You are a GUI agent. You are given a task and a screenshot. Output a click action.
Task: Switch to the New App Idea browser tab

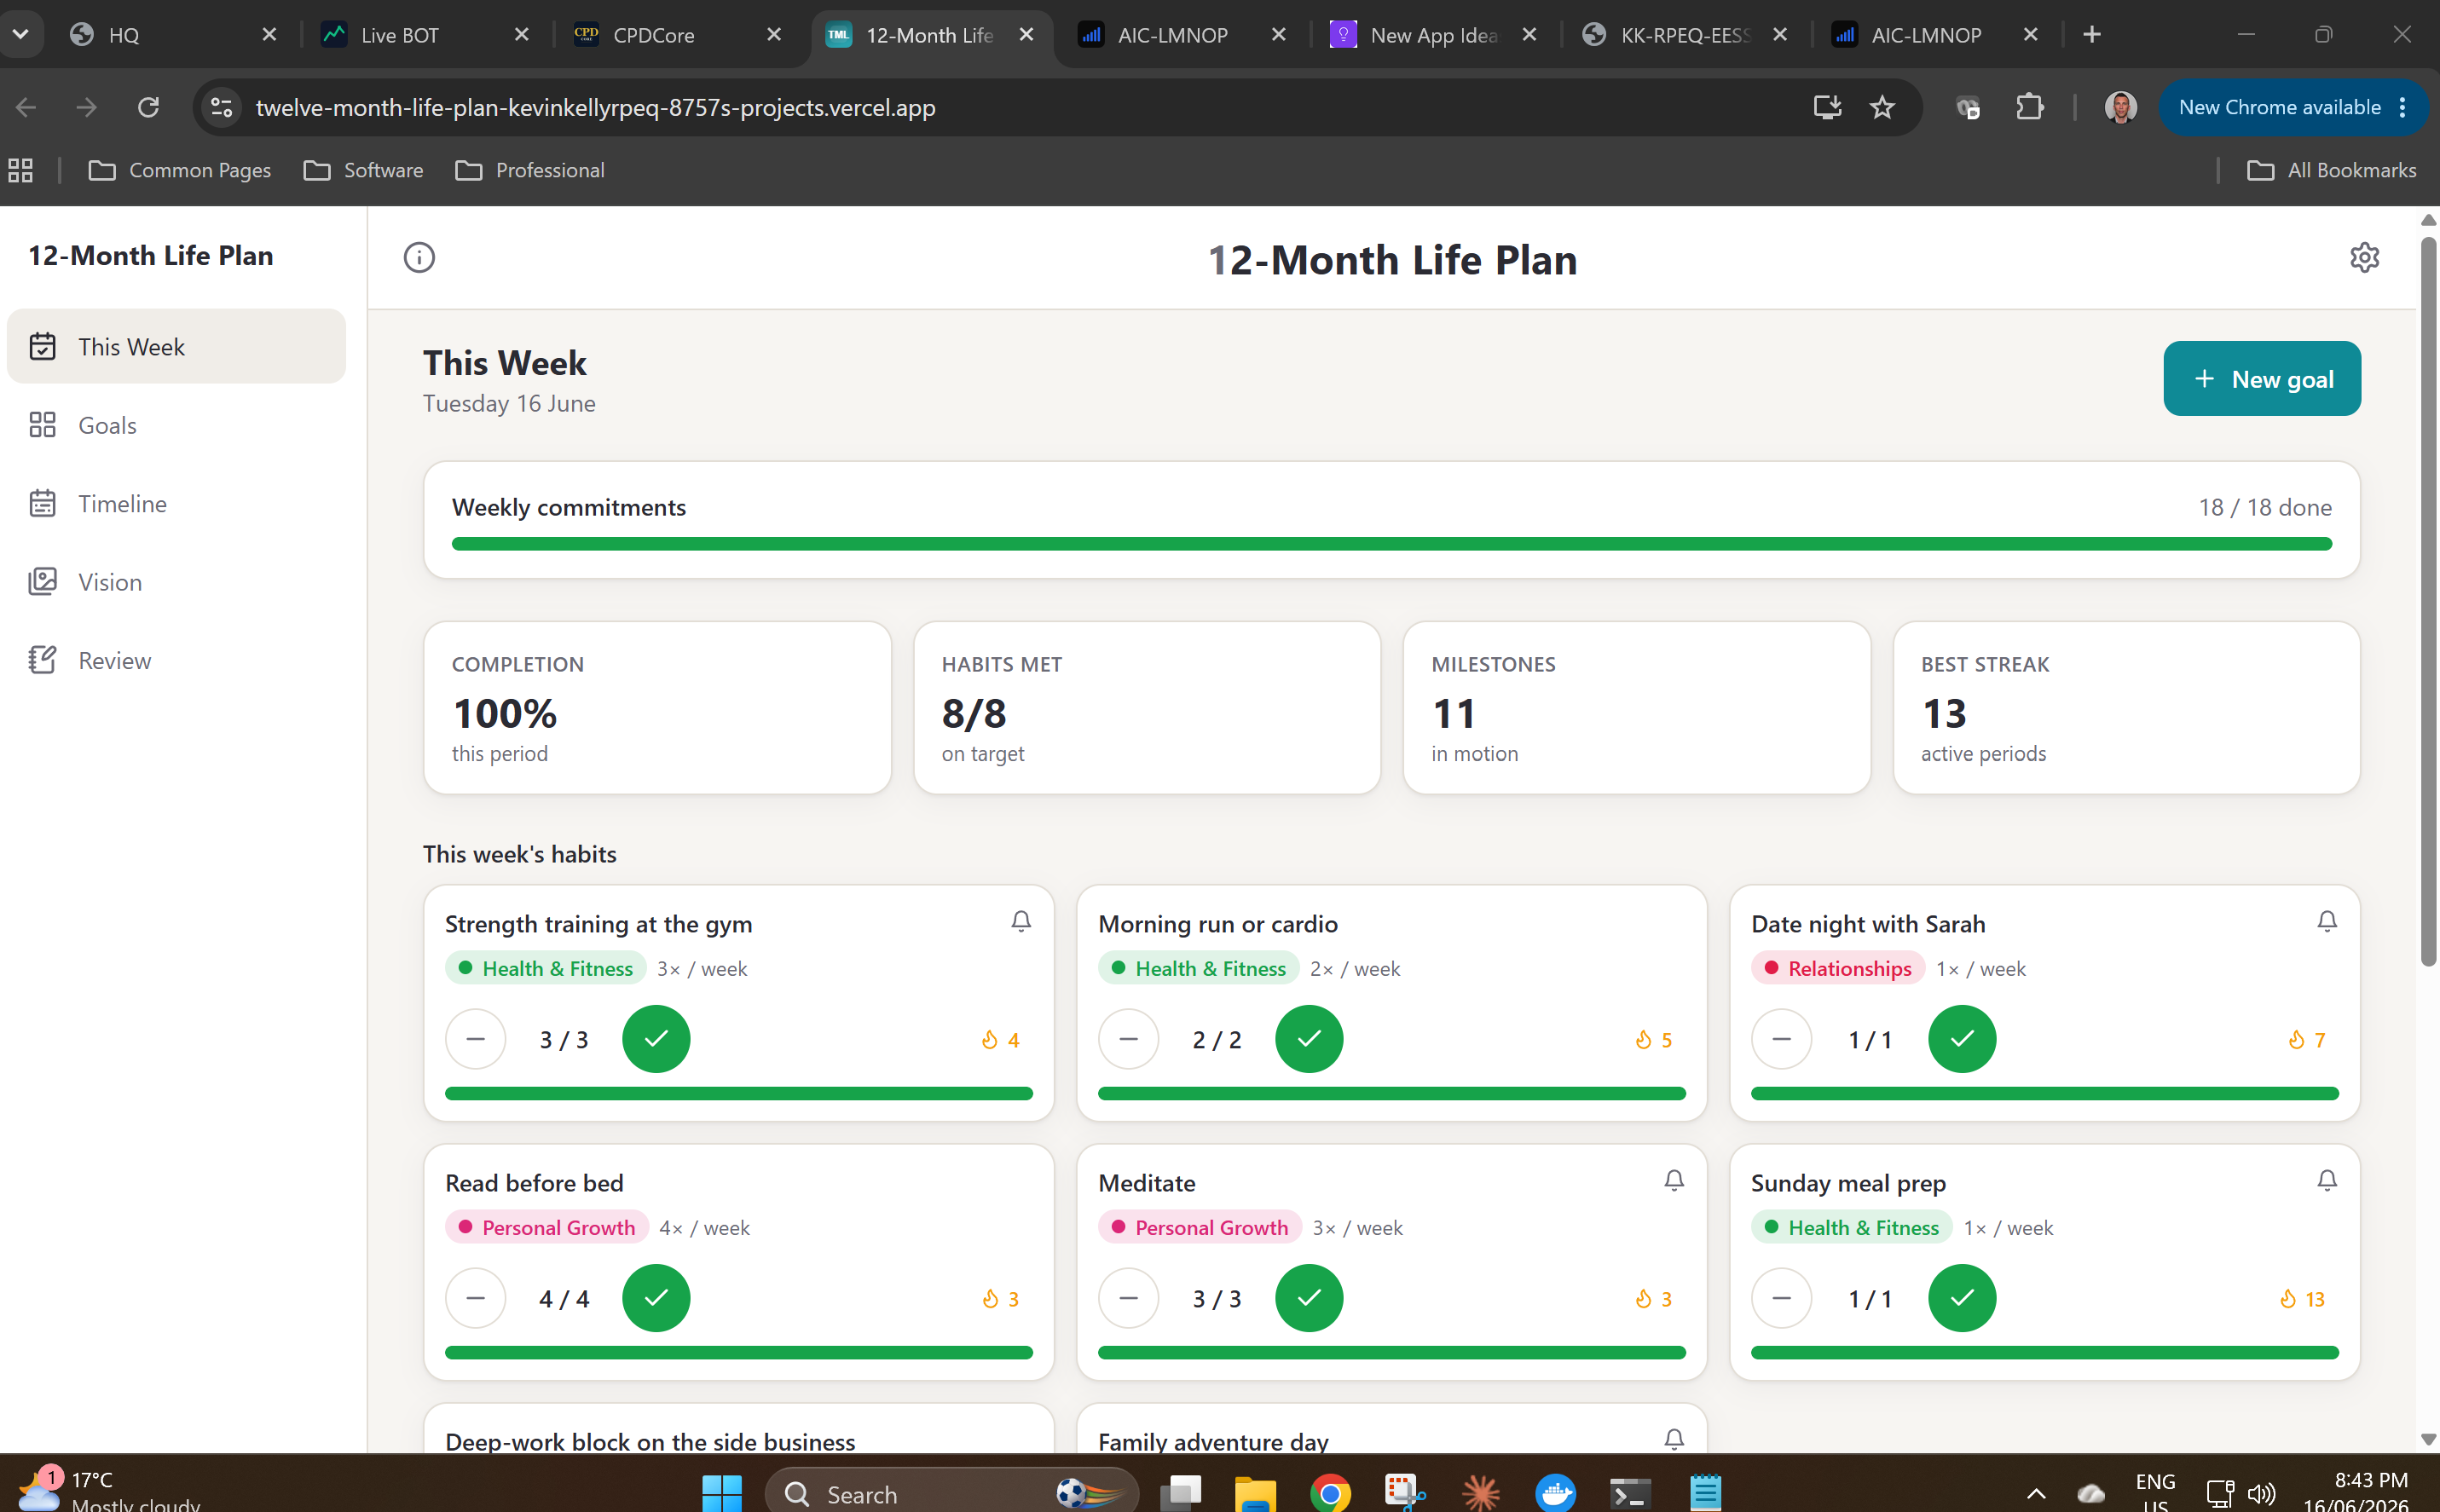point(1433,35)
